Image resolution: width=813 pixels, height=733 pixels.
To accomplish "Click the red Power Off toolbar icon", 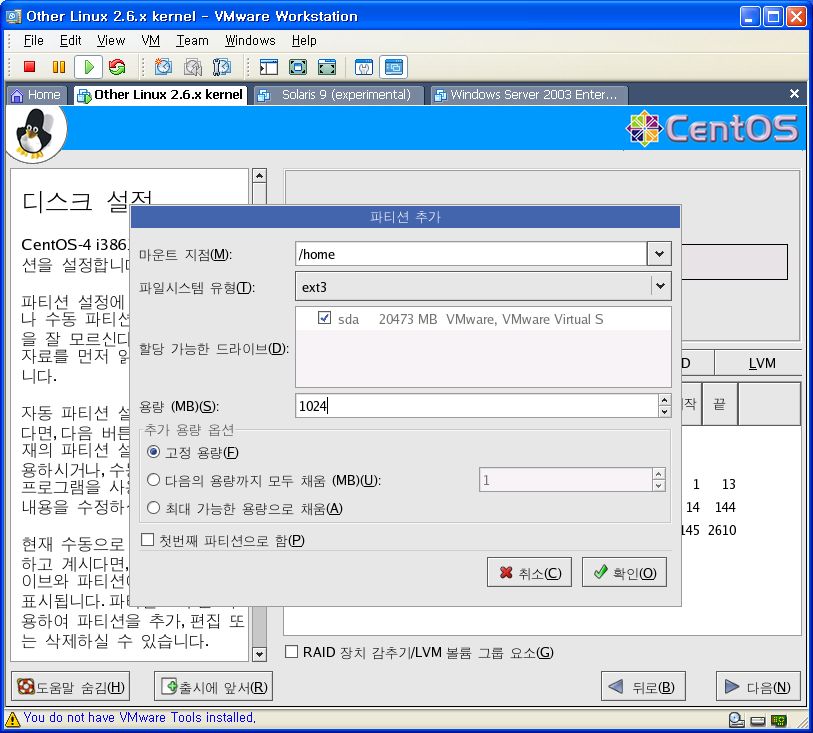I will click(x=29, y=67).
